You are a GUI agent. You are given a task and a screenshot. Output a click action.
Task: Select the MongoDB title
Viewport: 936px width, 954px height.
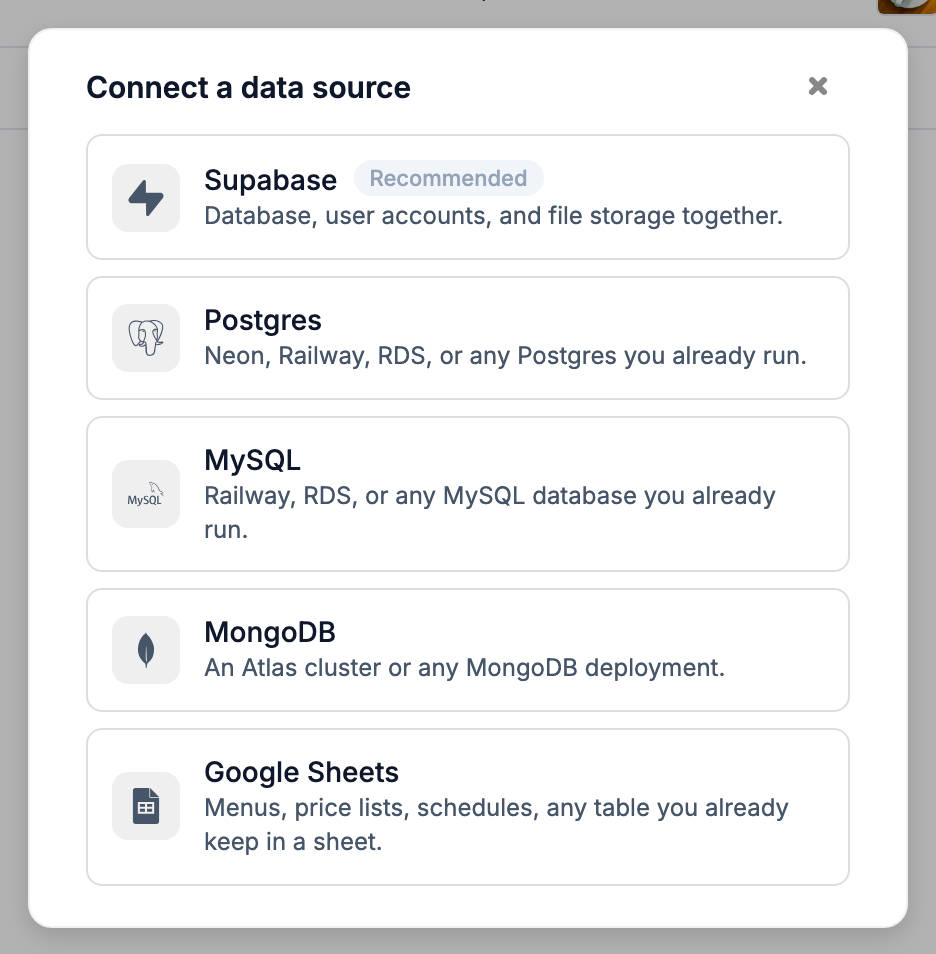pos(270,632)
